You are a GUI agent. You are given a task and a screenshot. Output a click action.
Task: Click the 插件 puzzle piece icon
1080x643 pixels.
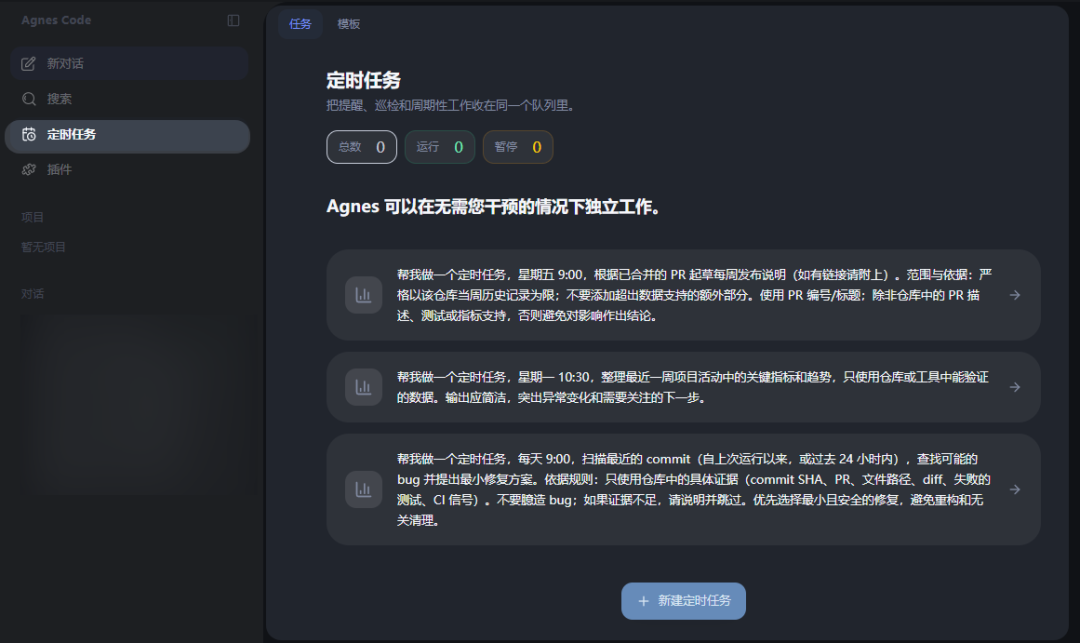pyautogui.click(x=28, y=169)
